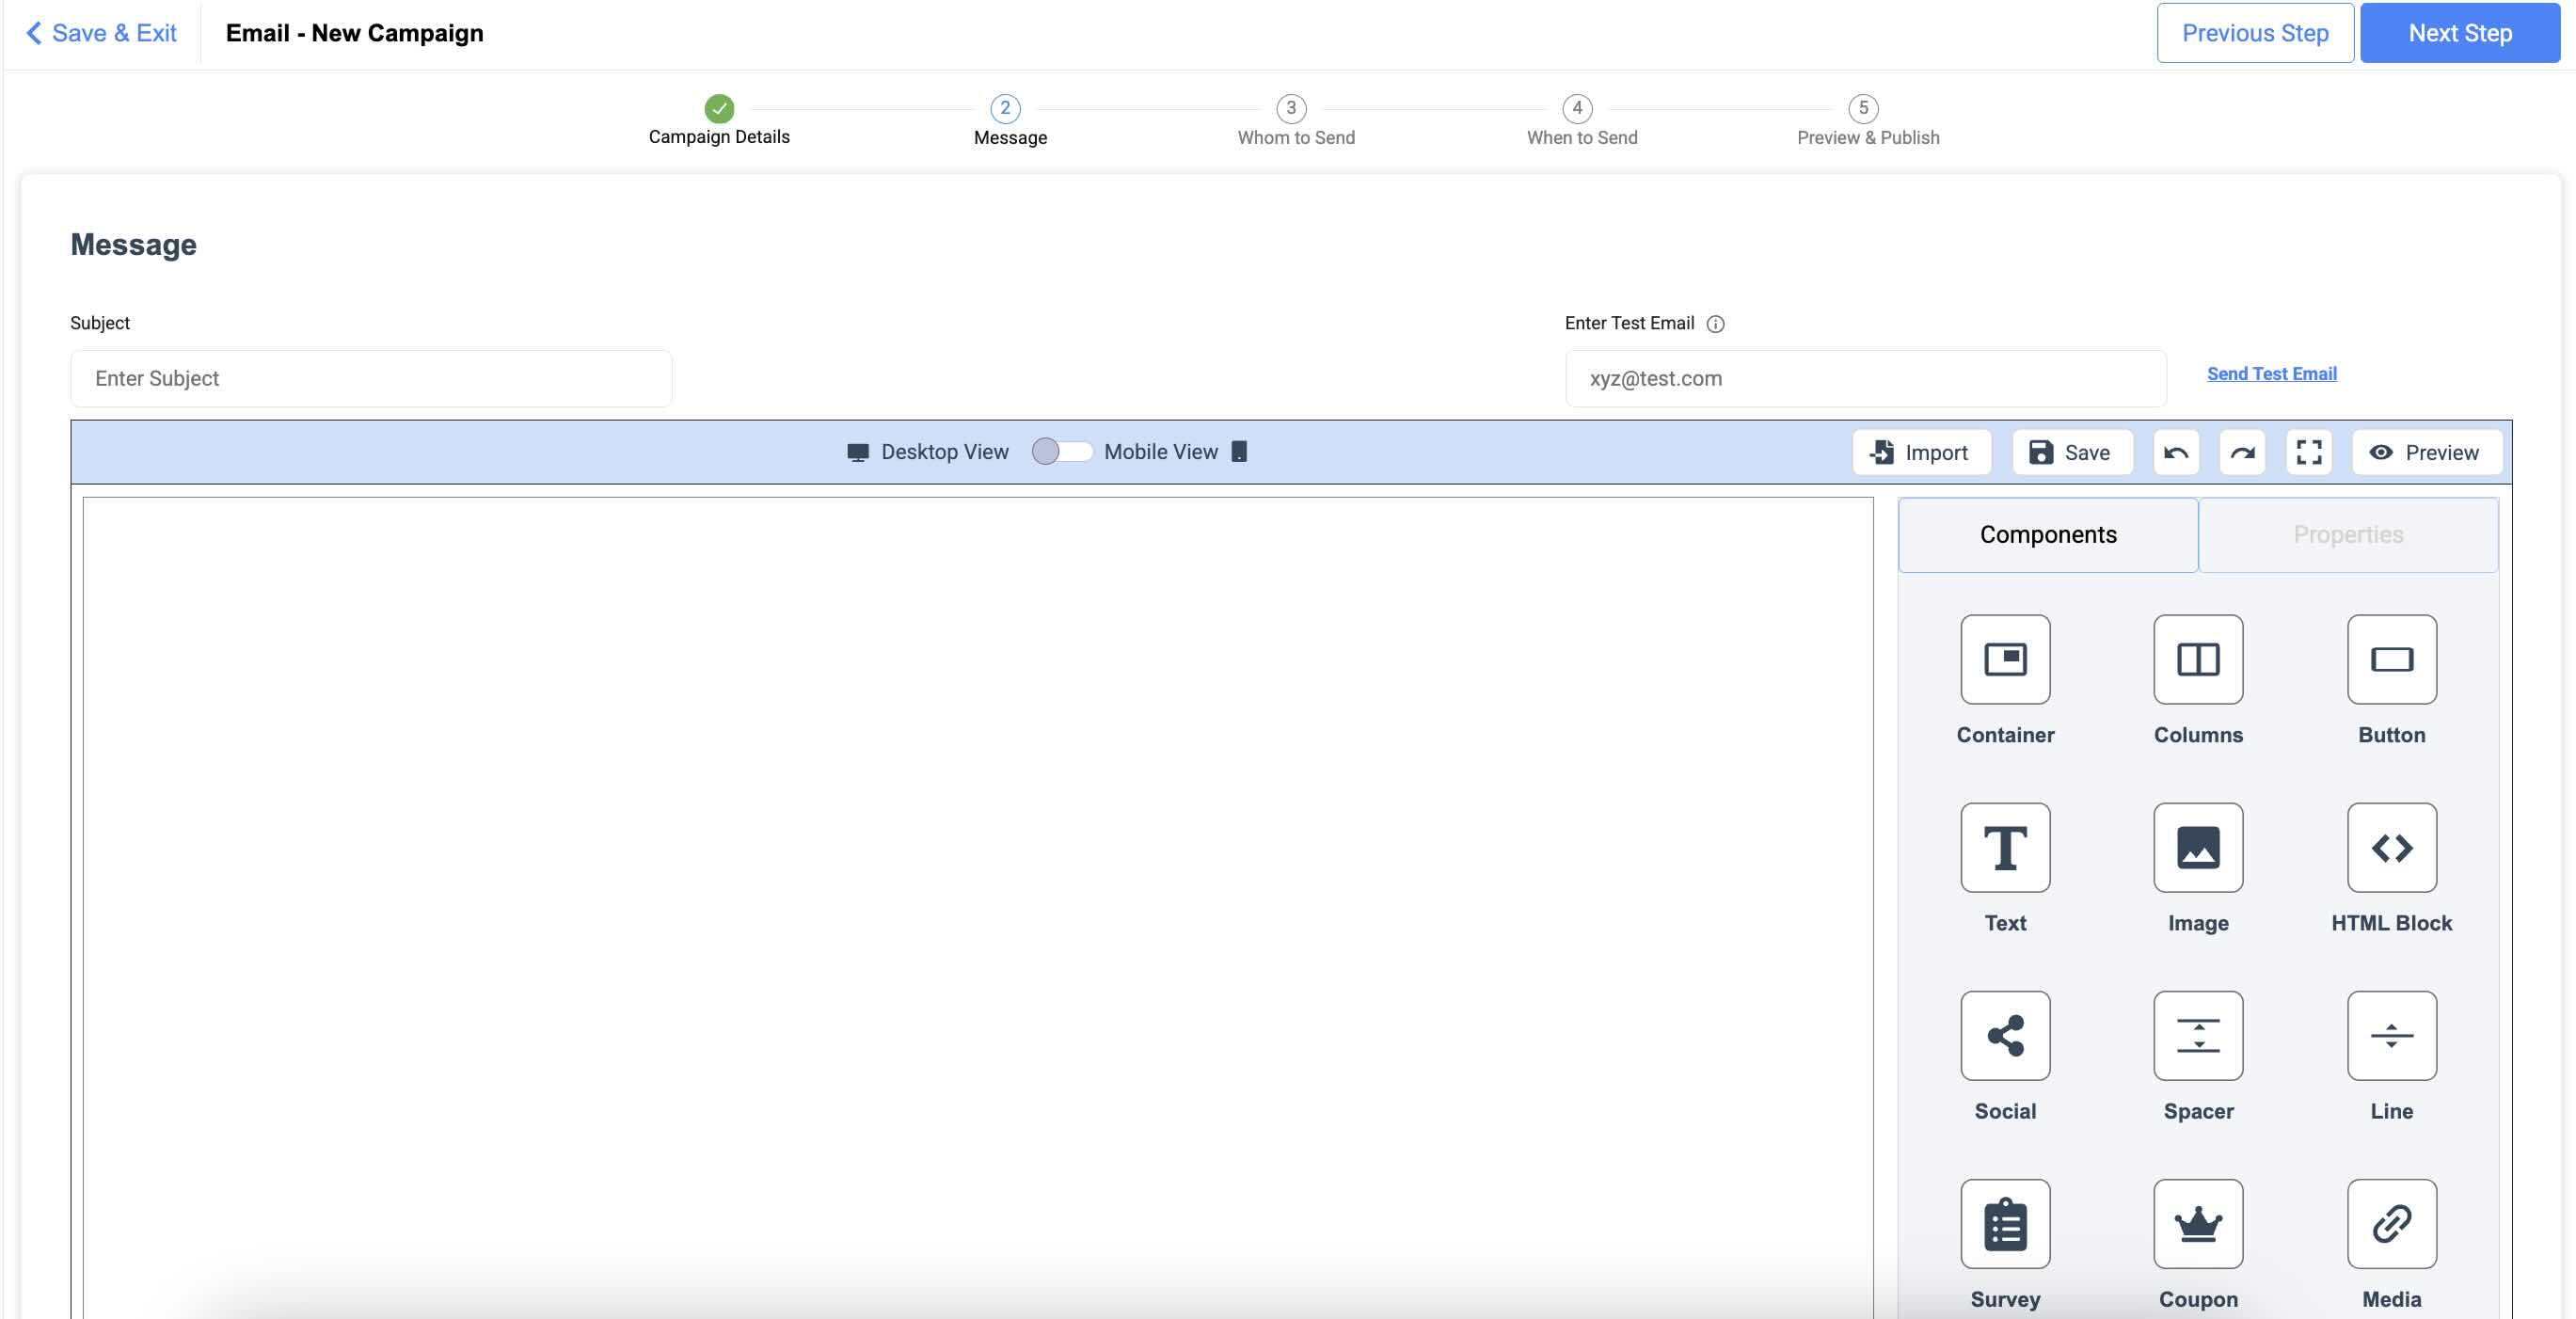This screenshot has width=2576, height=1319.
Task: Toggle Desktop/Mobile view switch
Action: 1061,451
